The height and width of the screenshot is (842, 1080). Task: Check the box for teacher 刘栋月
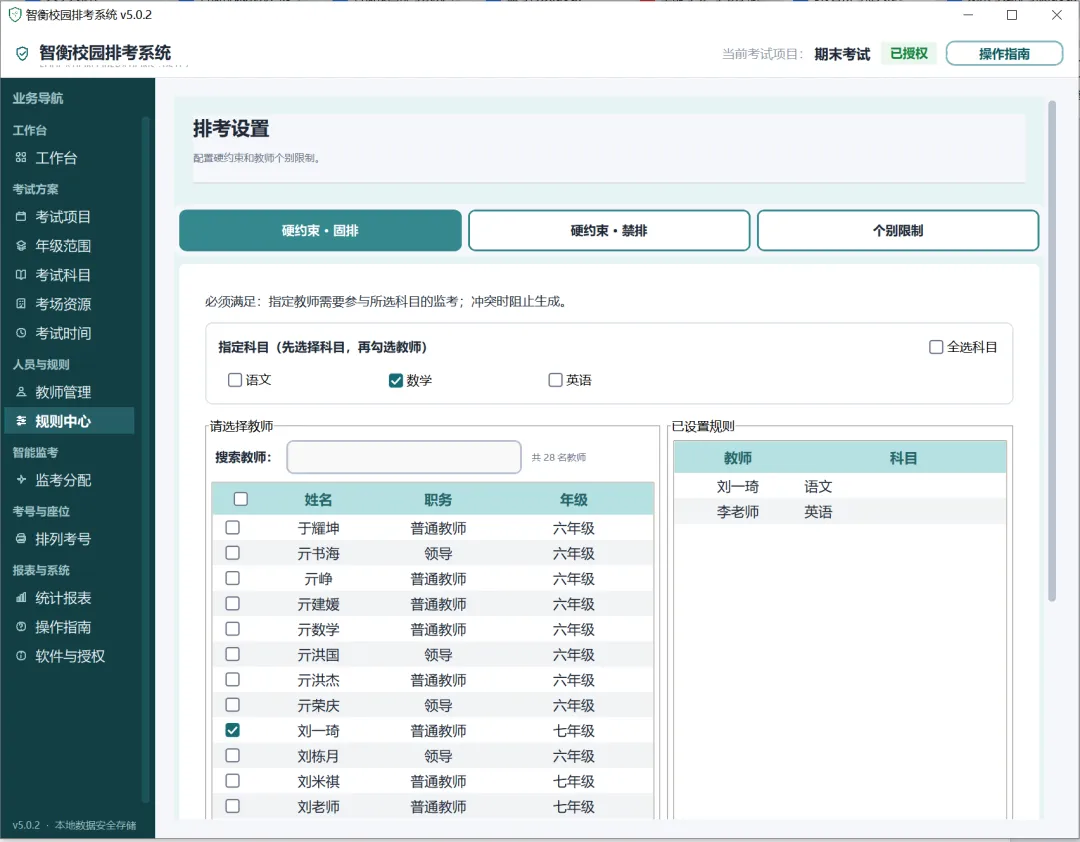233,755
